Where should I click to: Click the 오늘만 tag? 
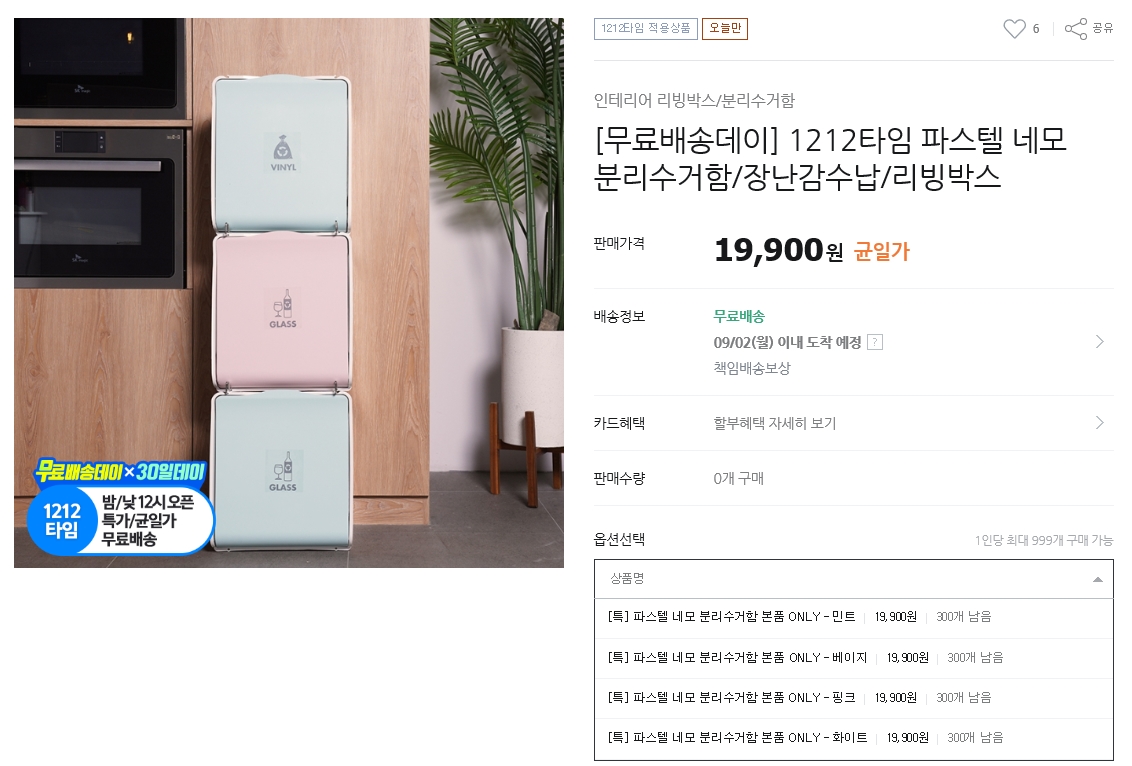[725, 28]
